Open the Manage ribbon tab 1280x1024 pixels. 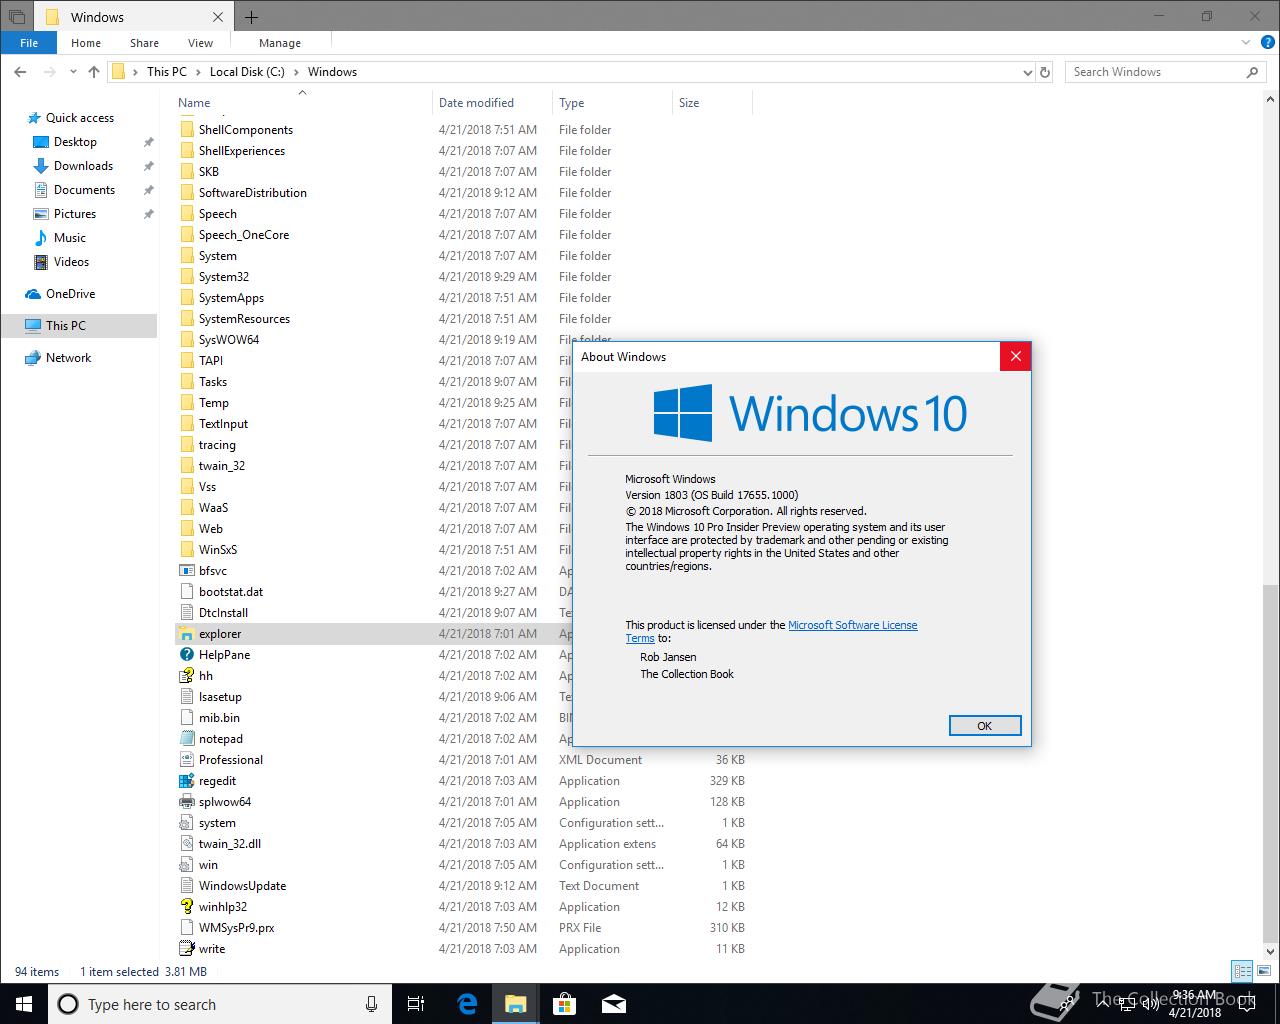(x=280, y=43)
